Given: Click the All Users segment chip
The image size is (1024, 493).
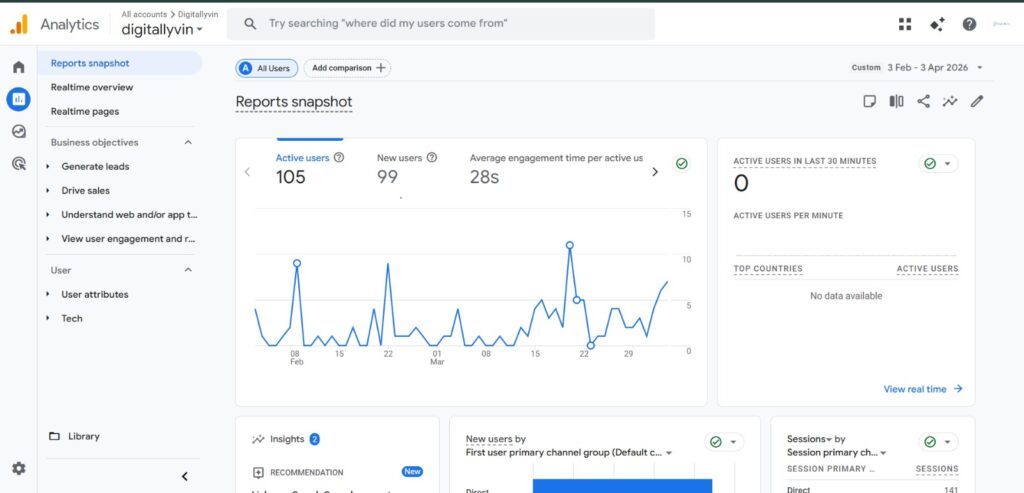Looking at the screenshot, I should (x=265, y=68).
